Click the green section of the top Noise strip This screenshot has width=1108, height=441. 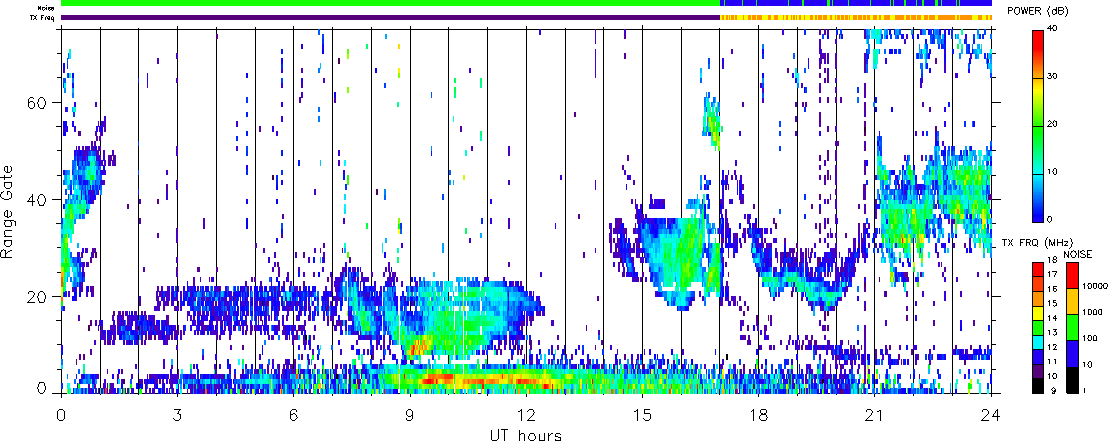coord(390,4)
